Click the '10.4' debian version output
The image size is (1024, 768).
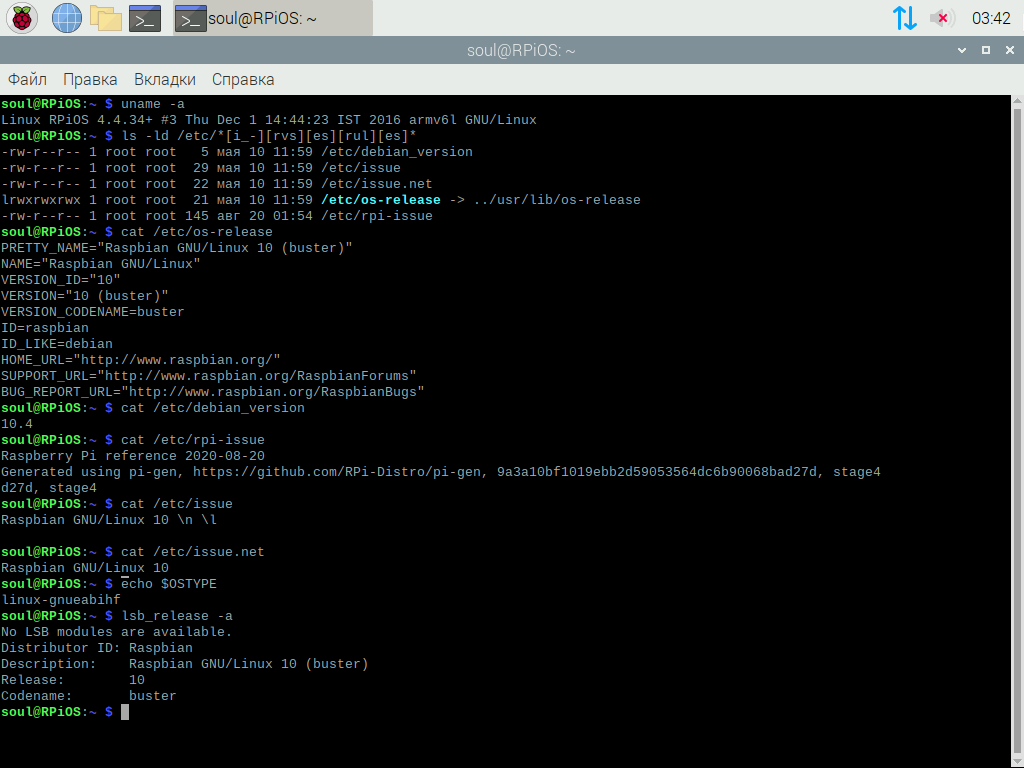[x=16, y=424]
